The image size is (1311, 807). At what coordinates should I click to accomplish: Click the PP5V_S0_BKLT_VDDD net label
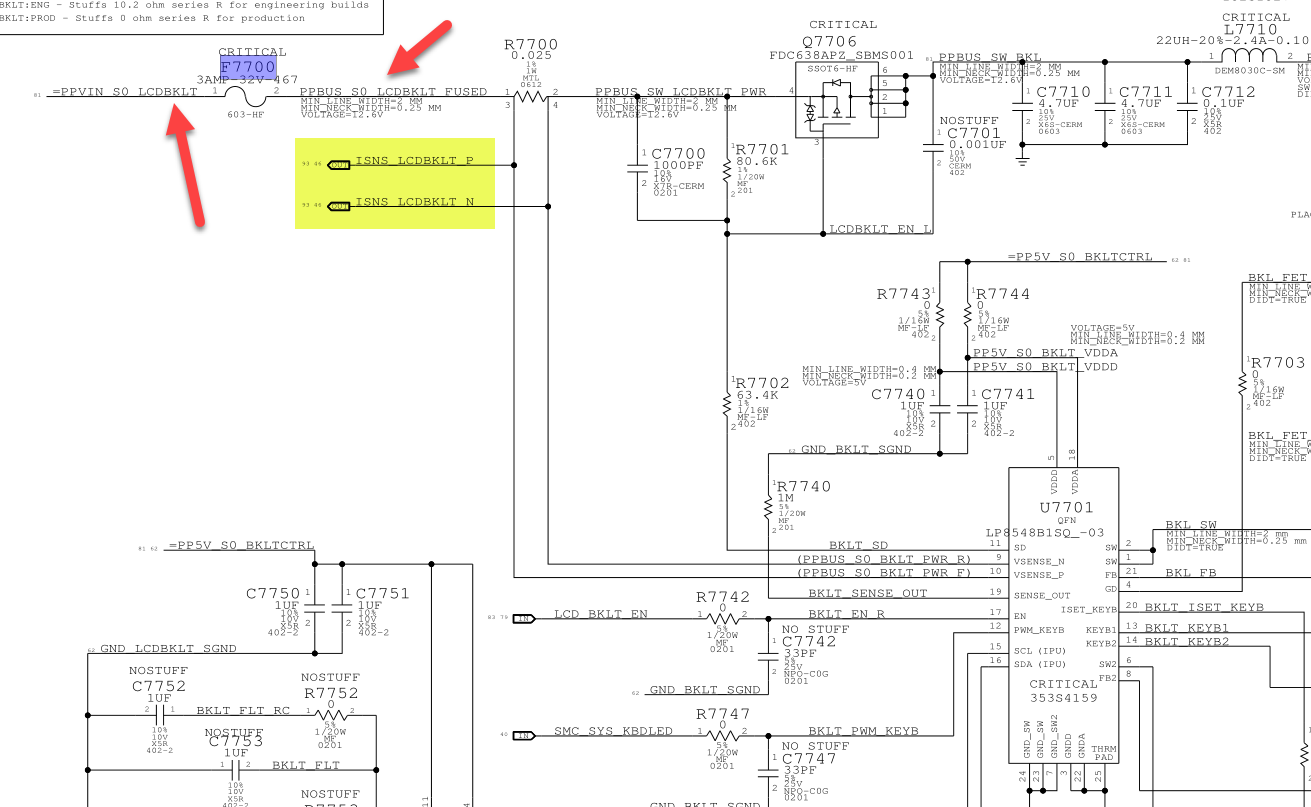(1045, 367)
